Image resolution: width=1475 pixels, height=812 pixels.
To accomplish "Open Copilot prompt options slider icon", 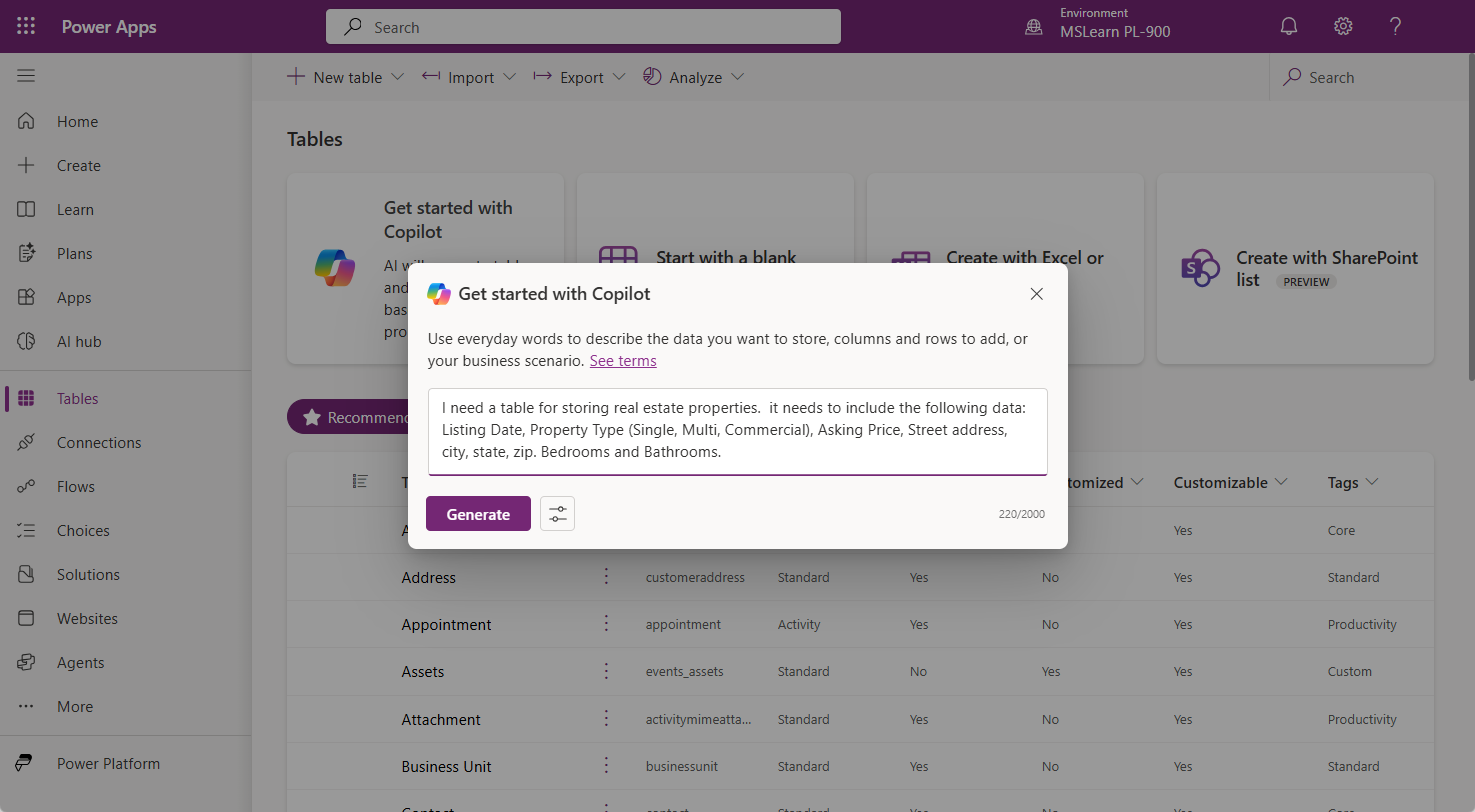I will 557,514.
